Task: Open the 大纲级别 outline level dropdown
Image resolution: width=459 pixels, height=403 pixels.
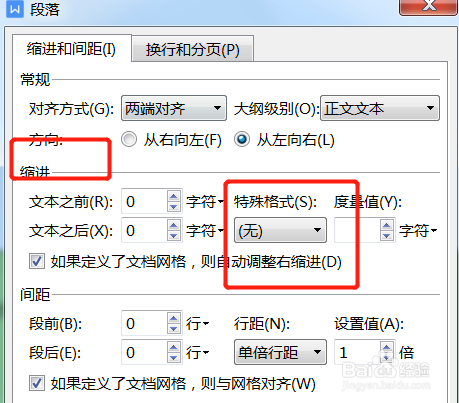Action: 380,108
